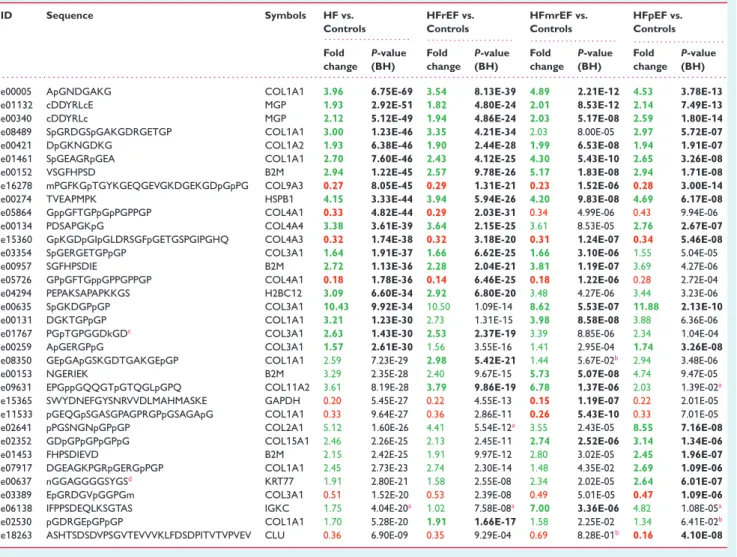This screenshot has width=737, height=557.
Task: Click symbol H2BC12
Action: pos(281,293)
